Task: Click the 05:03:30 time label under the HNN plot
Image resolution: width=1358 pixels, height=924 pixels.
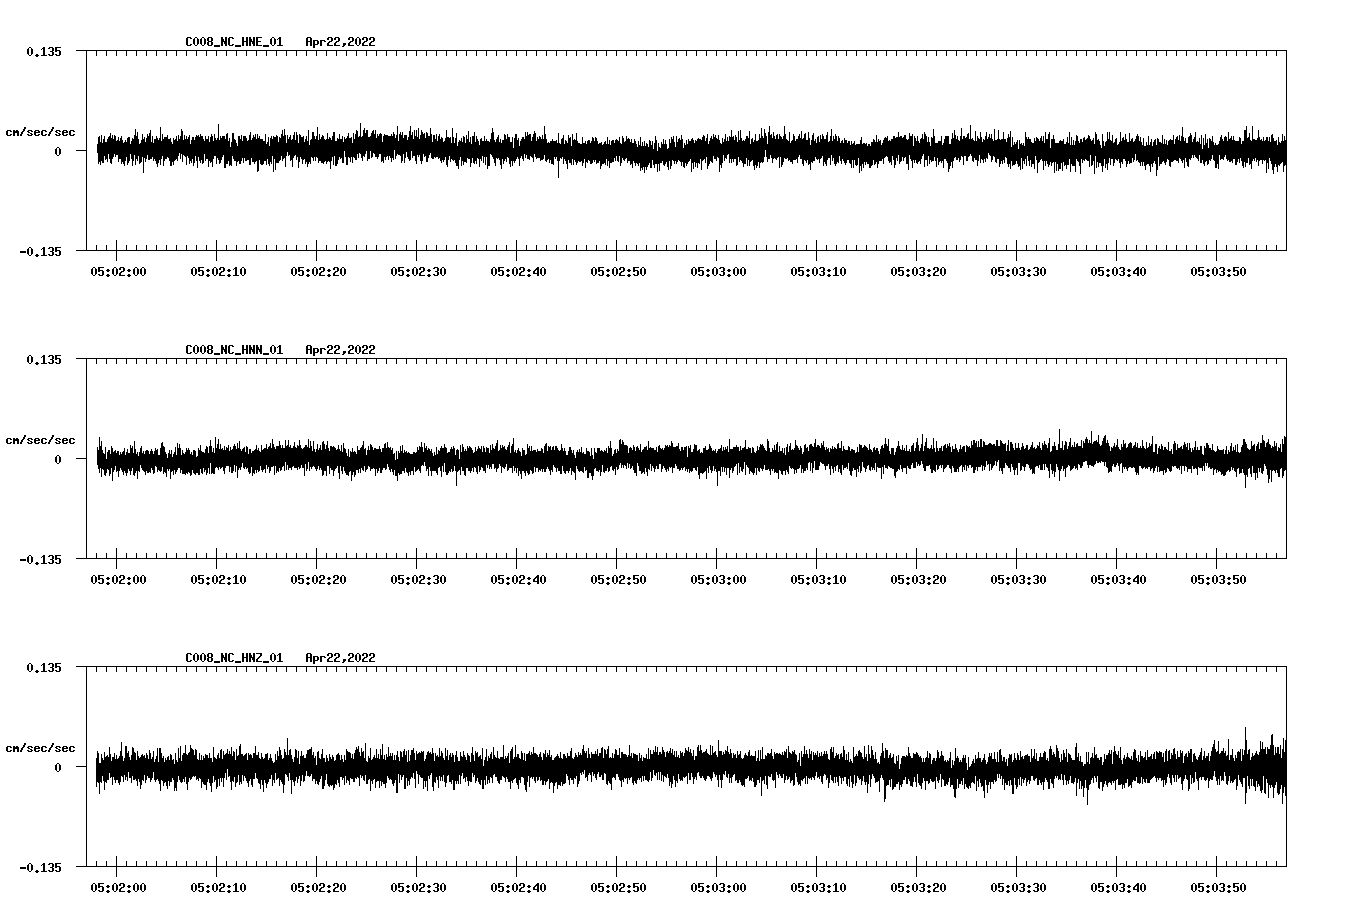Action: (x=1018, y=579)
